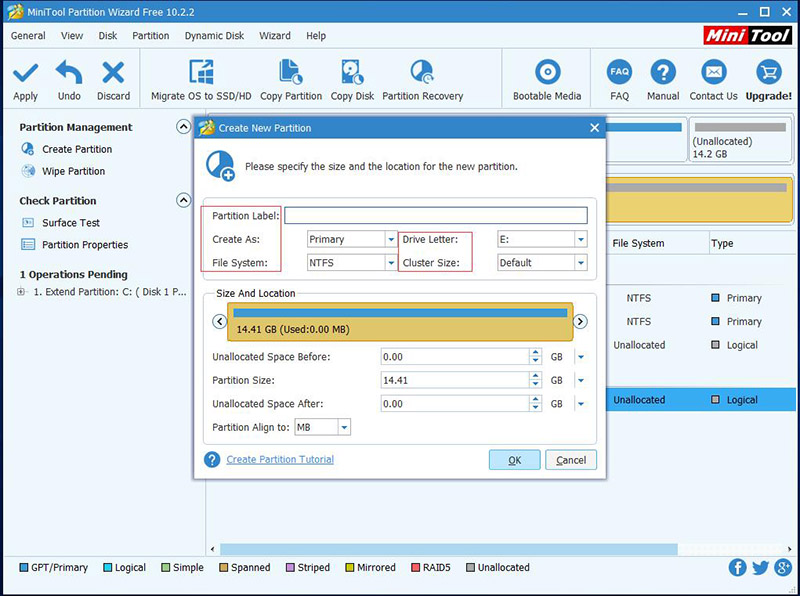Open the Dynamic Disk menu
This screenshot has width=800, height=596.
point(214,36)
